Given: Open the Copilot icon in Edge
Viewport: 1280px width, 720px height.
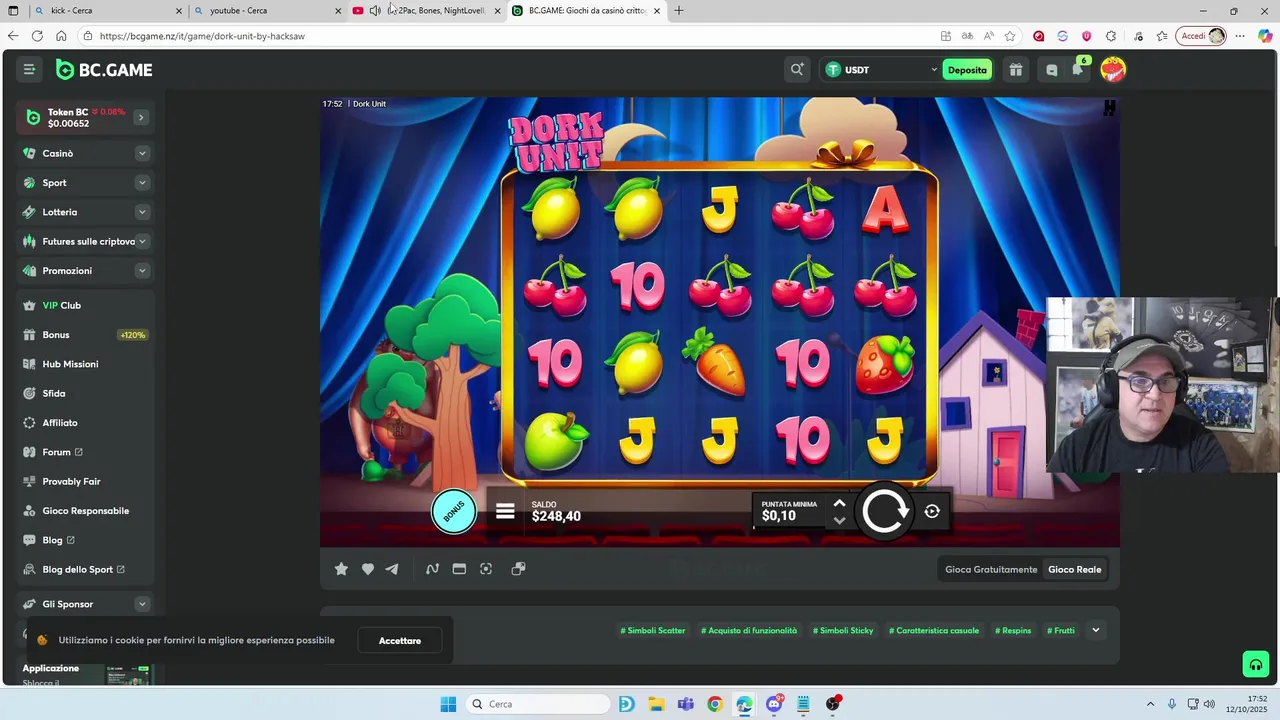Looking at the screenshot, I should click(1264, 36).
